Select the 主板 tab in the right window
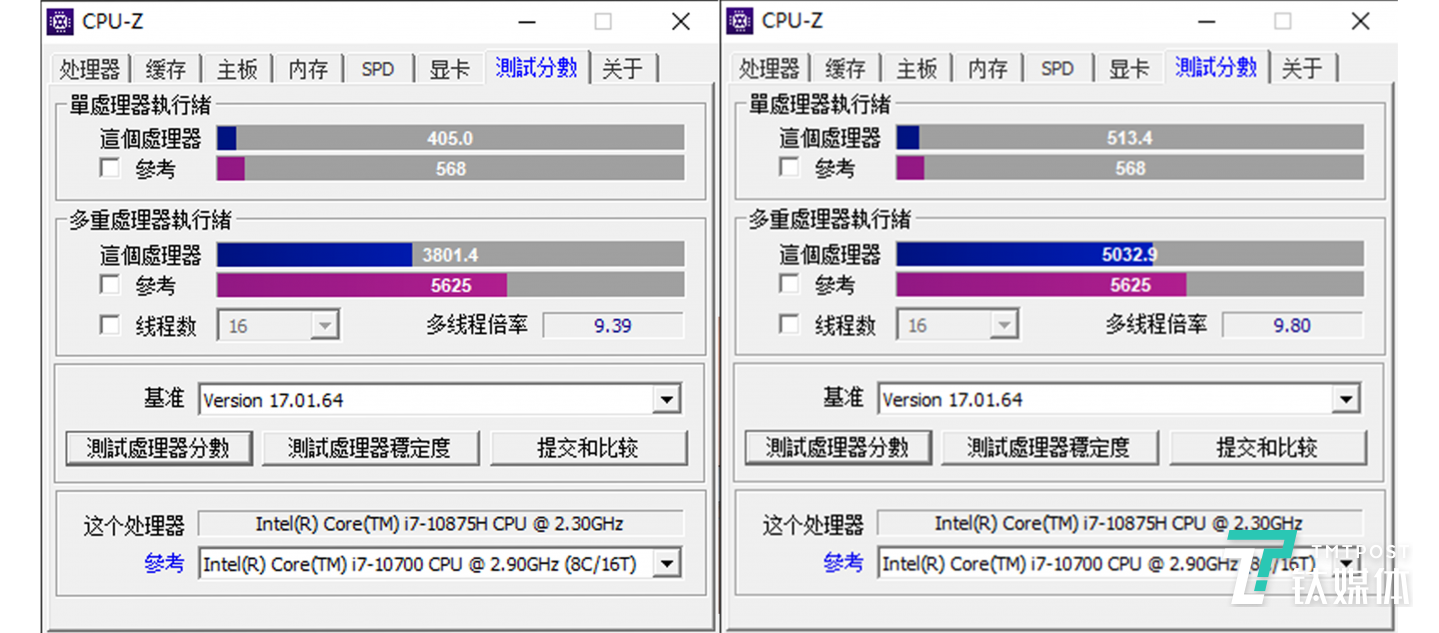The width and height of the screenshot is (1439, 633). pos(916,68)
